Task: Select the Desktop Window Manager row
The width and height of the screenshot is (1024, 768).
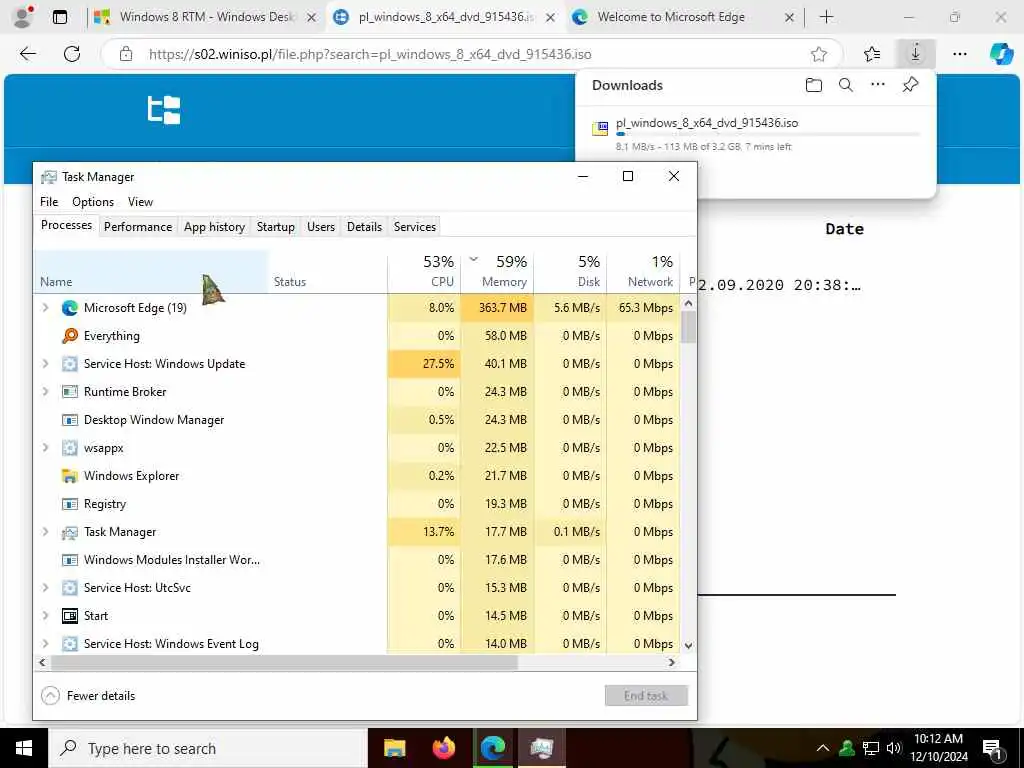Action: (x=357, y=420)
